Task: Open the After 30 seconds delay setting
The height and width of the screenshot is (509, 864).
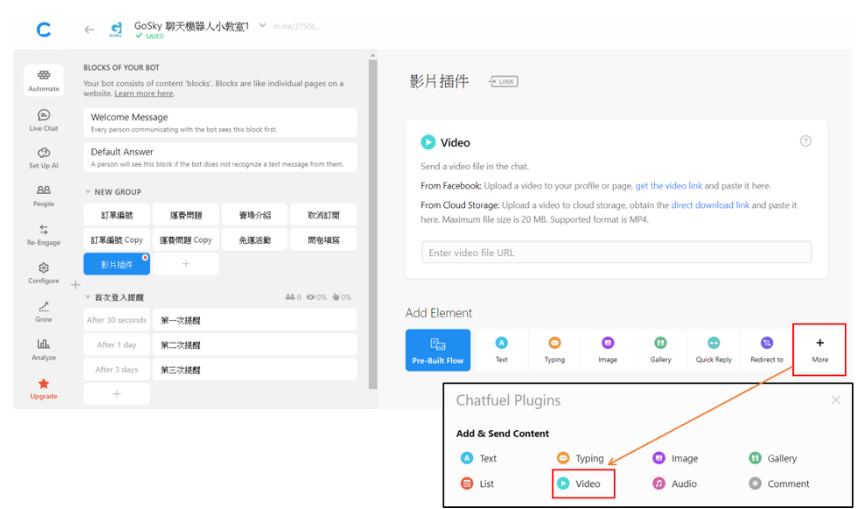Action: point(117,320)
